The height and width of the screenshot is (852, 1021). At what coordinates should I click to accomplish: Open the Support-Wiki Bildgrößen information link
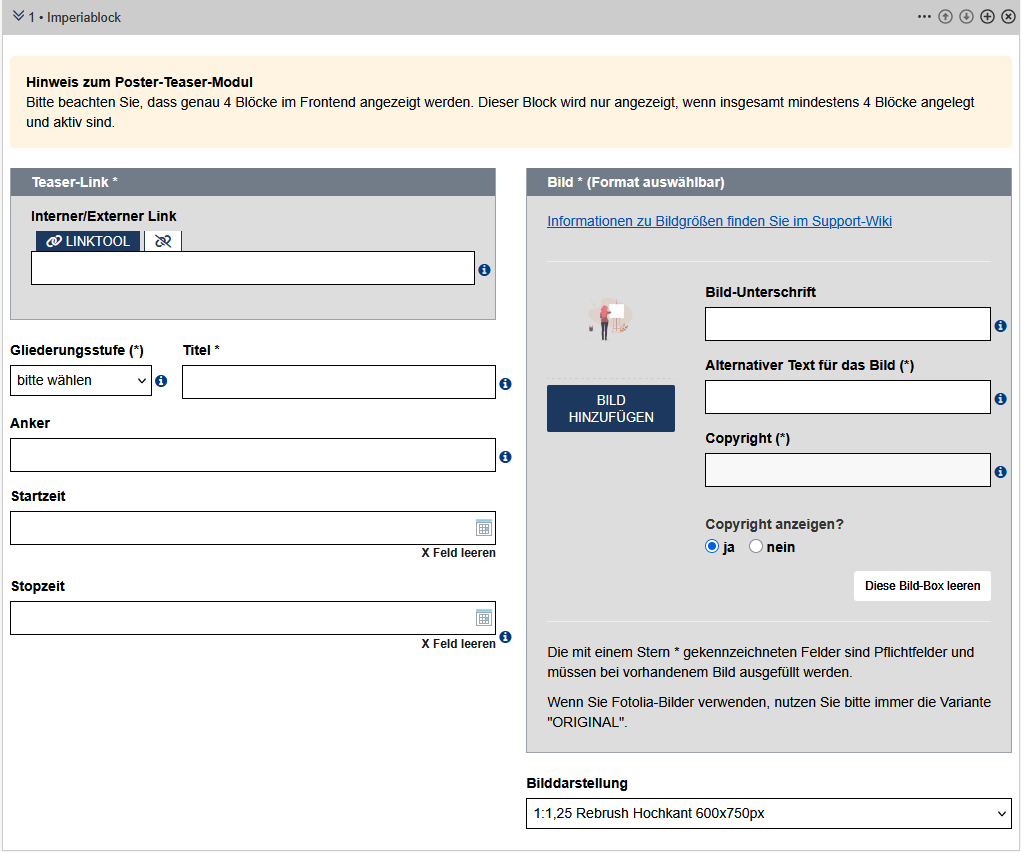click(x=719, y=221)
